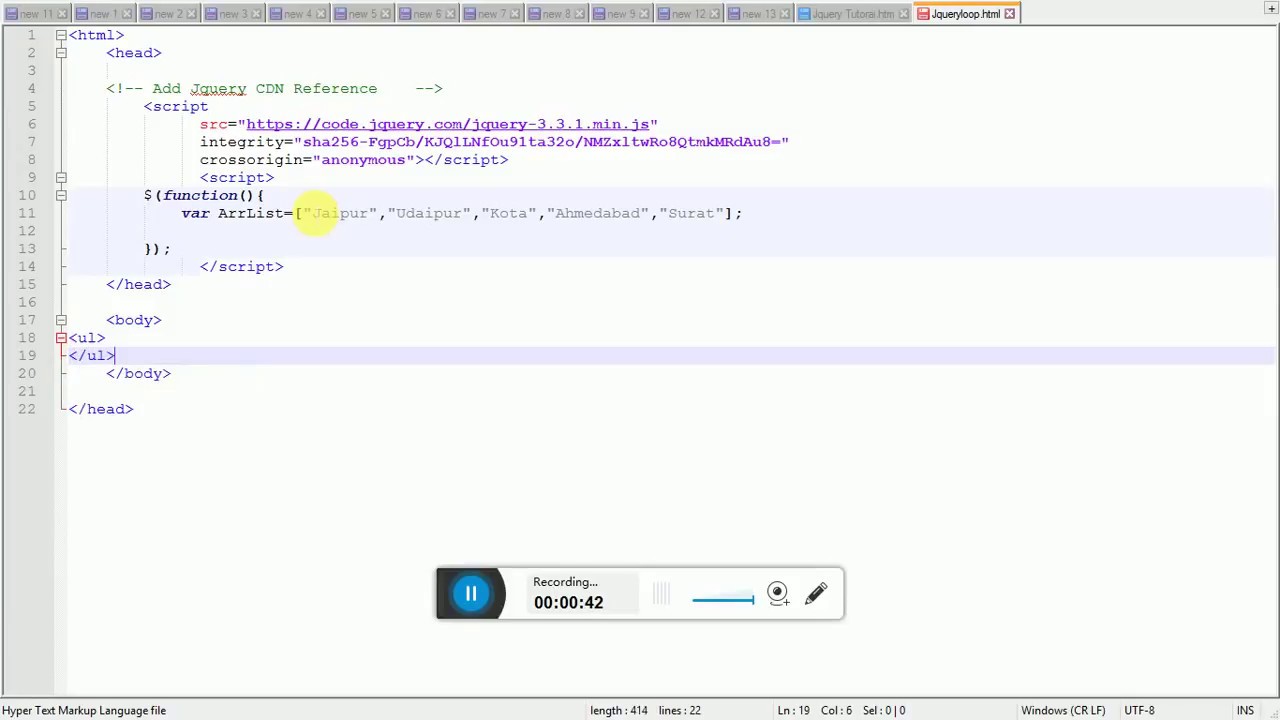Close the Jqueryloop.html tab
The height and width of the screenshot is (720, 1280).
click(x=1009, y=14)
